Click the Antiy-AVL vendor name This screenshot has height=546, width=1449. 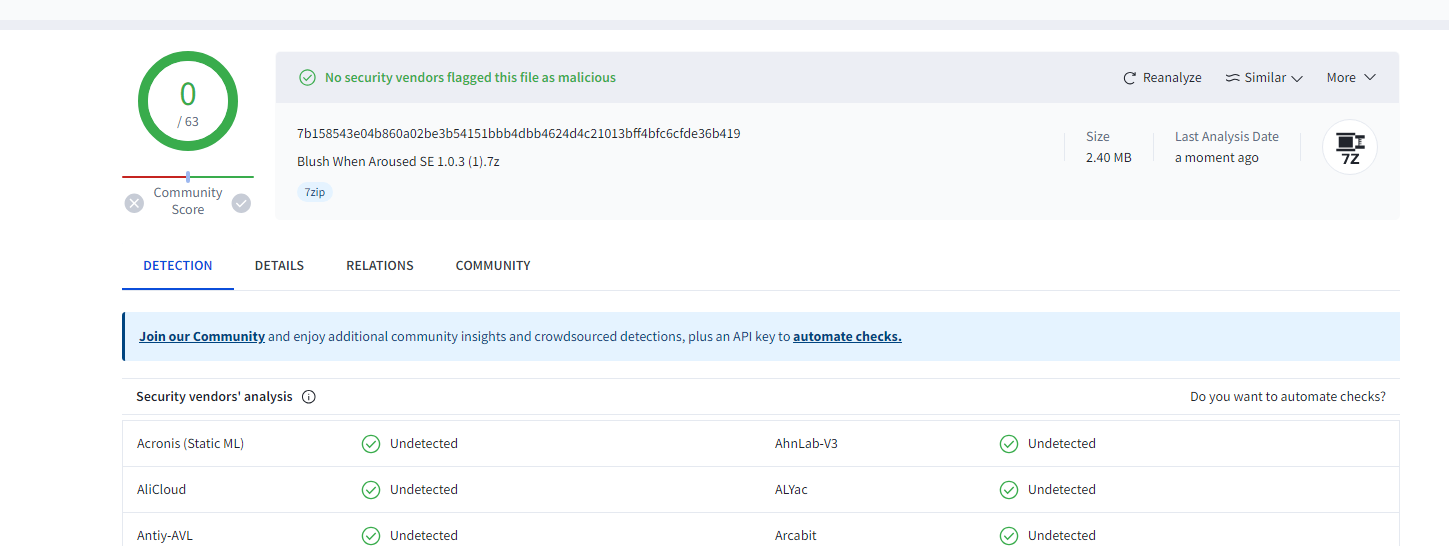click(165, 536)
